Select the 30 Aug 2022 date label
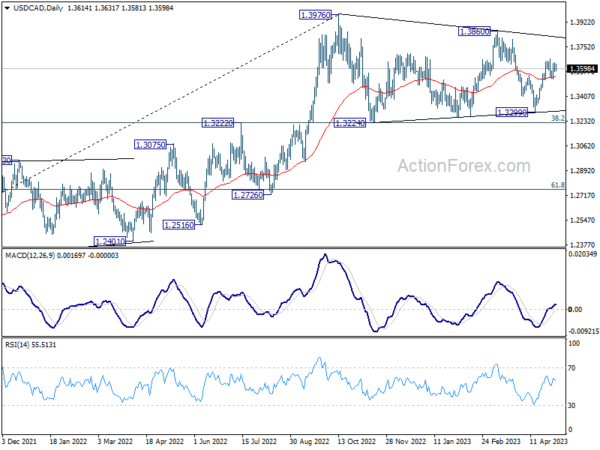 (x=309, y=441)
